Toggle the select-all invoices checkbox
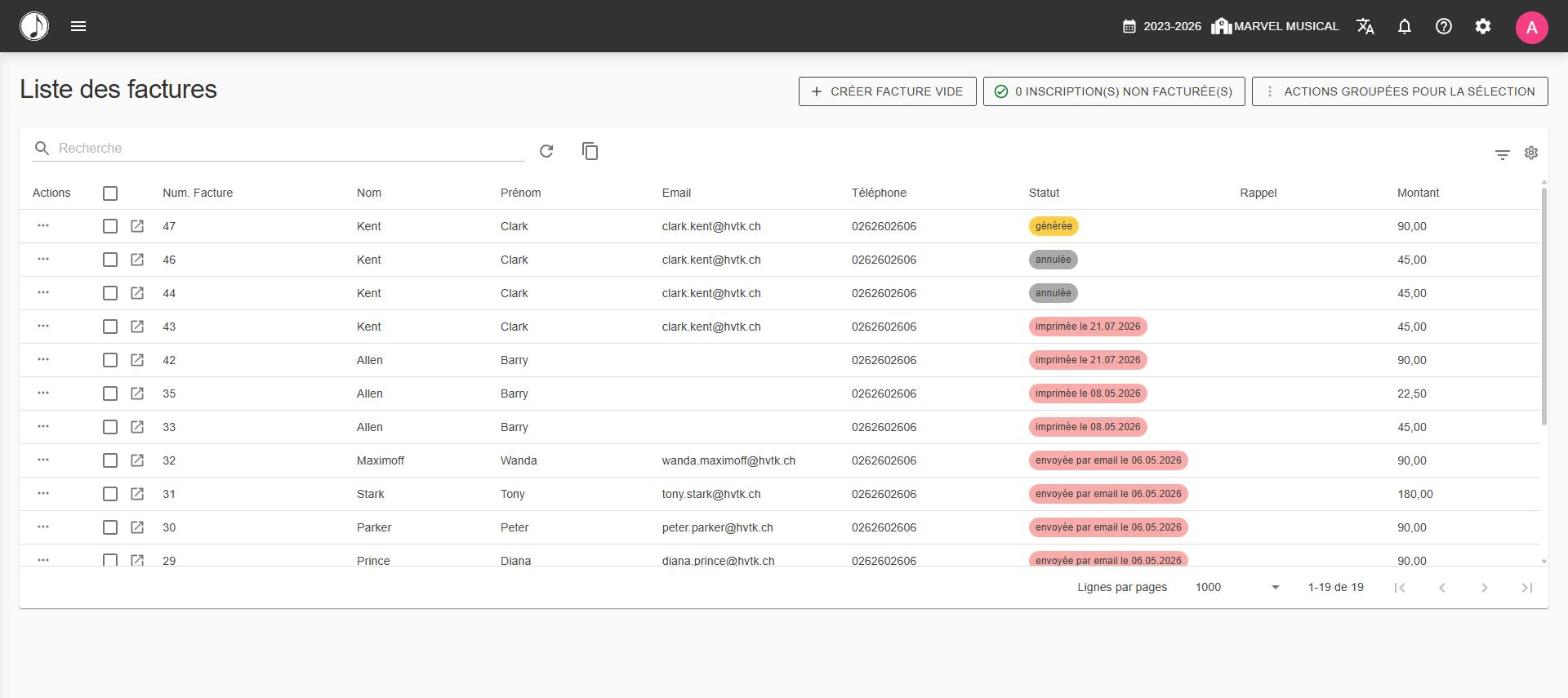1568x698 pixels. [x=110, y=193]
